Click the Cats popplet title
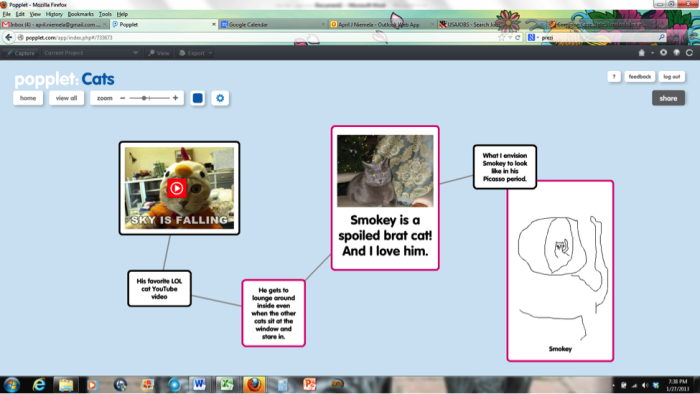Screen dimensions: 700x394 98,79
